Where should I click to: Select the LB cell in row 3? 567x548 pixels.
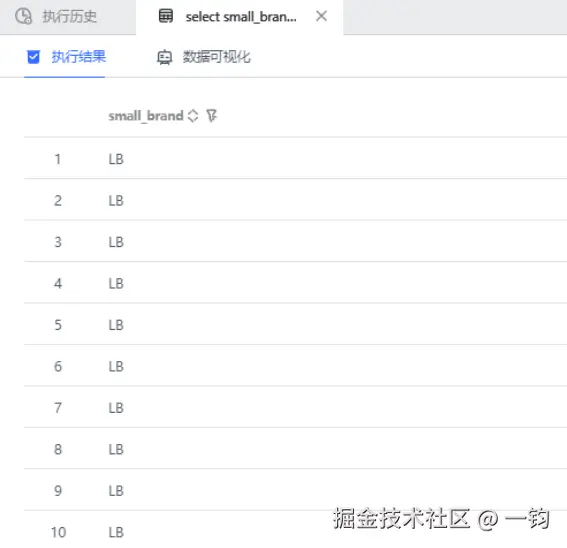pyautogui.click(x=116, y=242)
